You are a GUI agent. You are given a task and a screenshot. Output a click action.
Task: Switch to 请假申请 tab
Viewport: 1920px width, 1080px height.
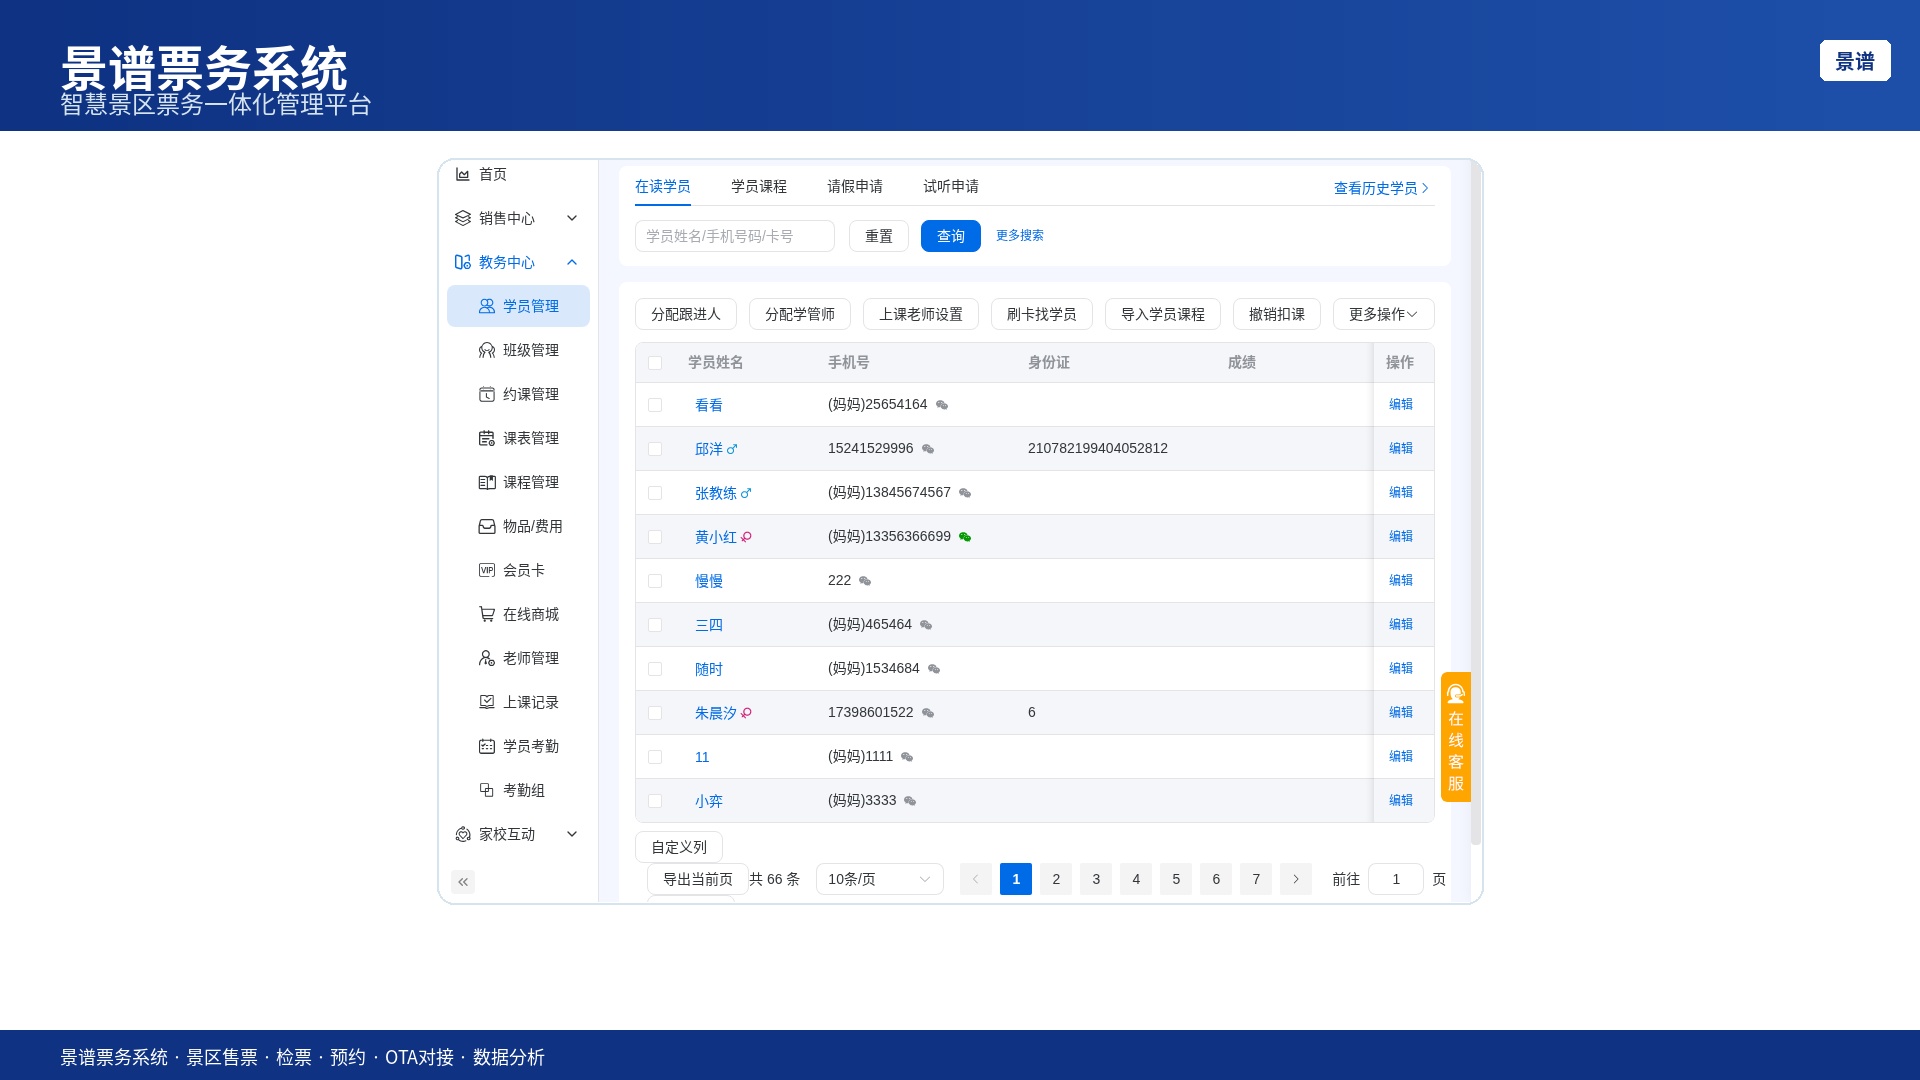click(854, 187)
